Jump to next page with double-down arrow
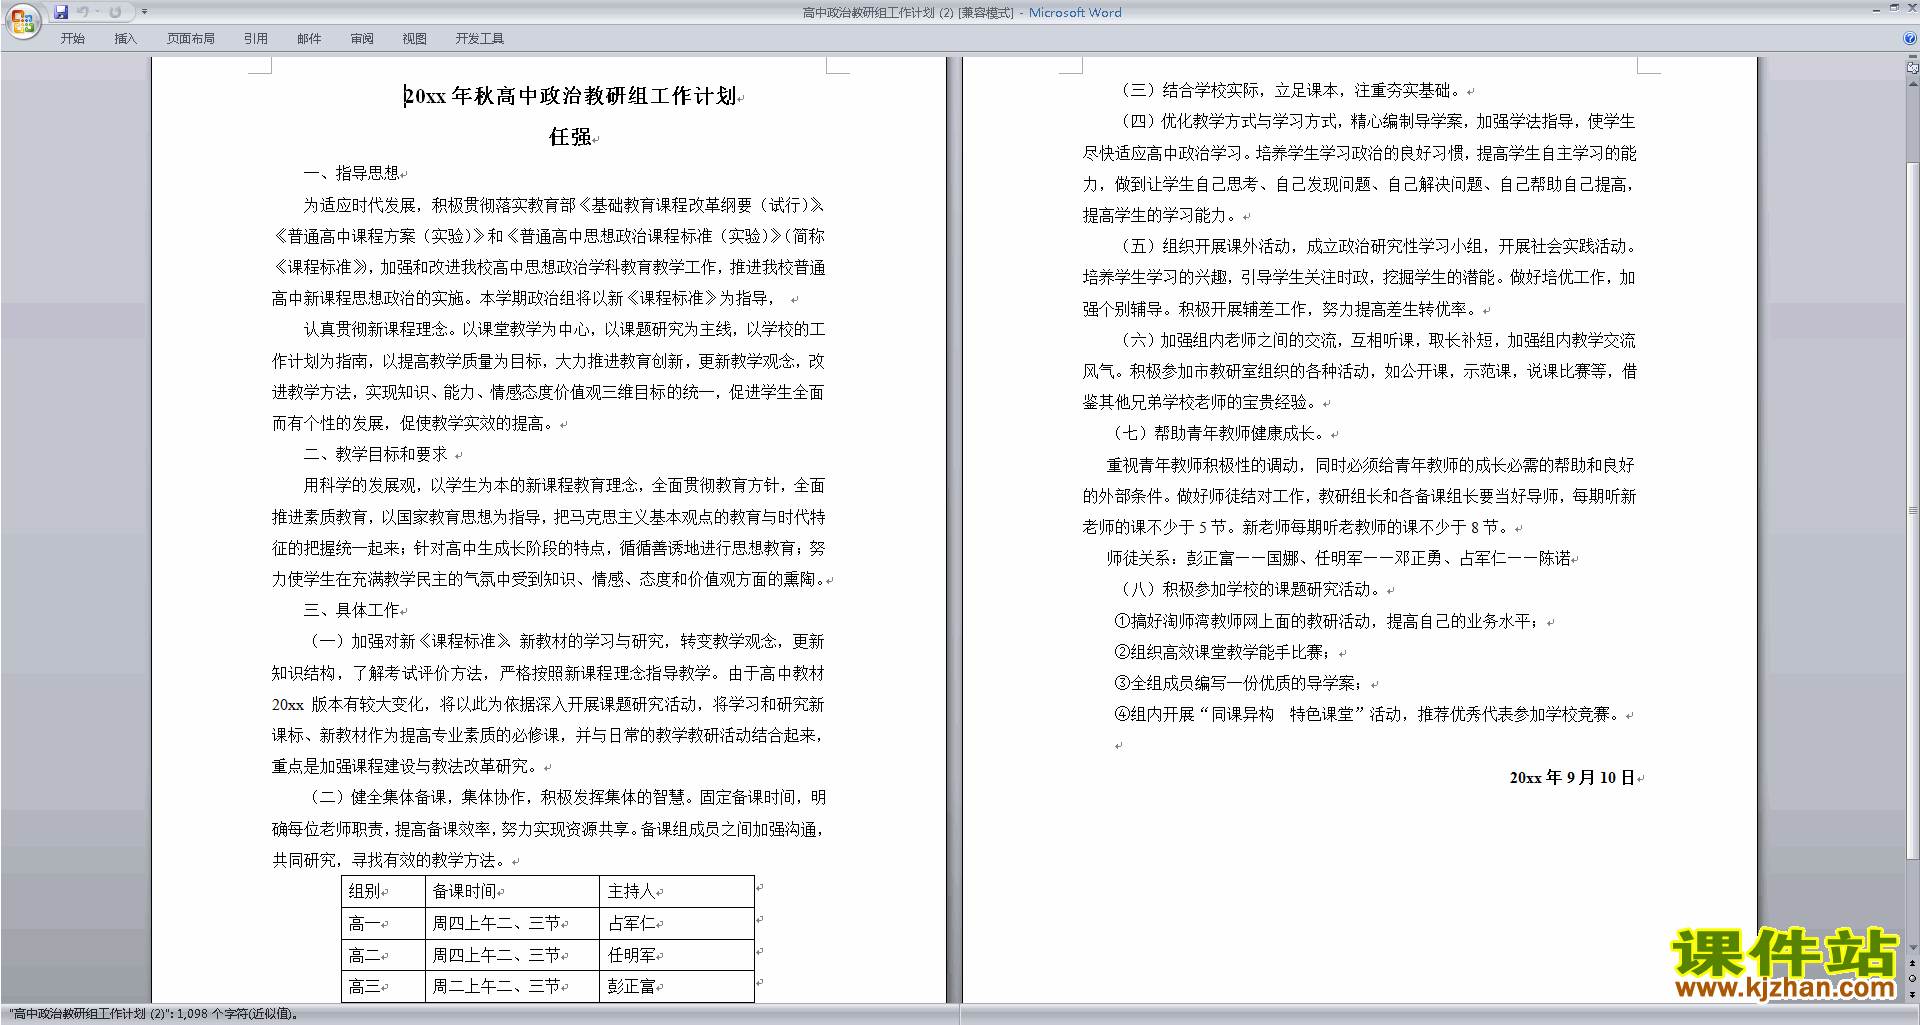 [x=1912, y=994]
